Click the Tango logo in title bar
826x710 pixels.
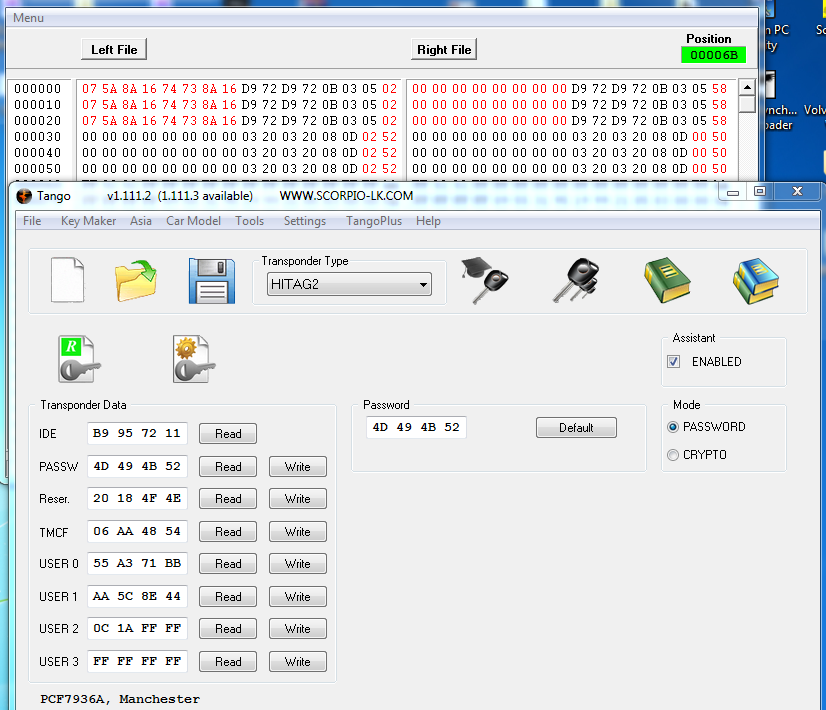24,196
